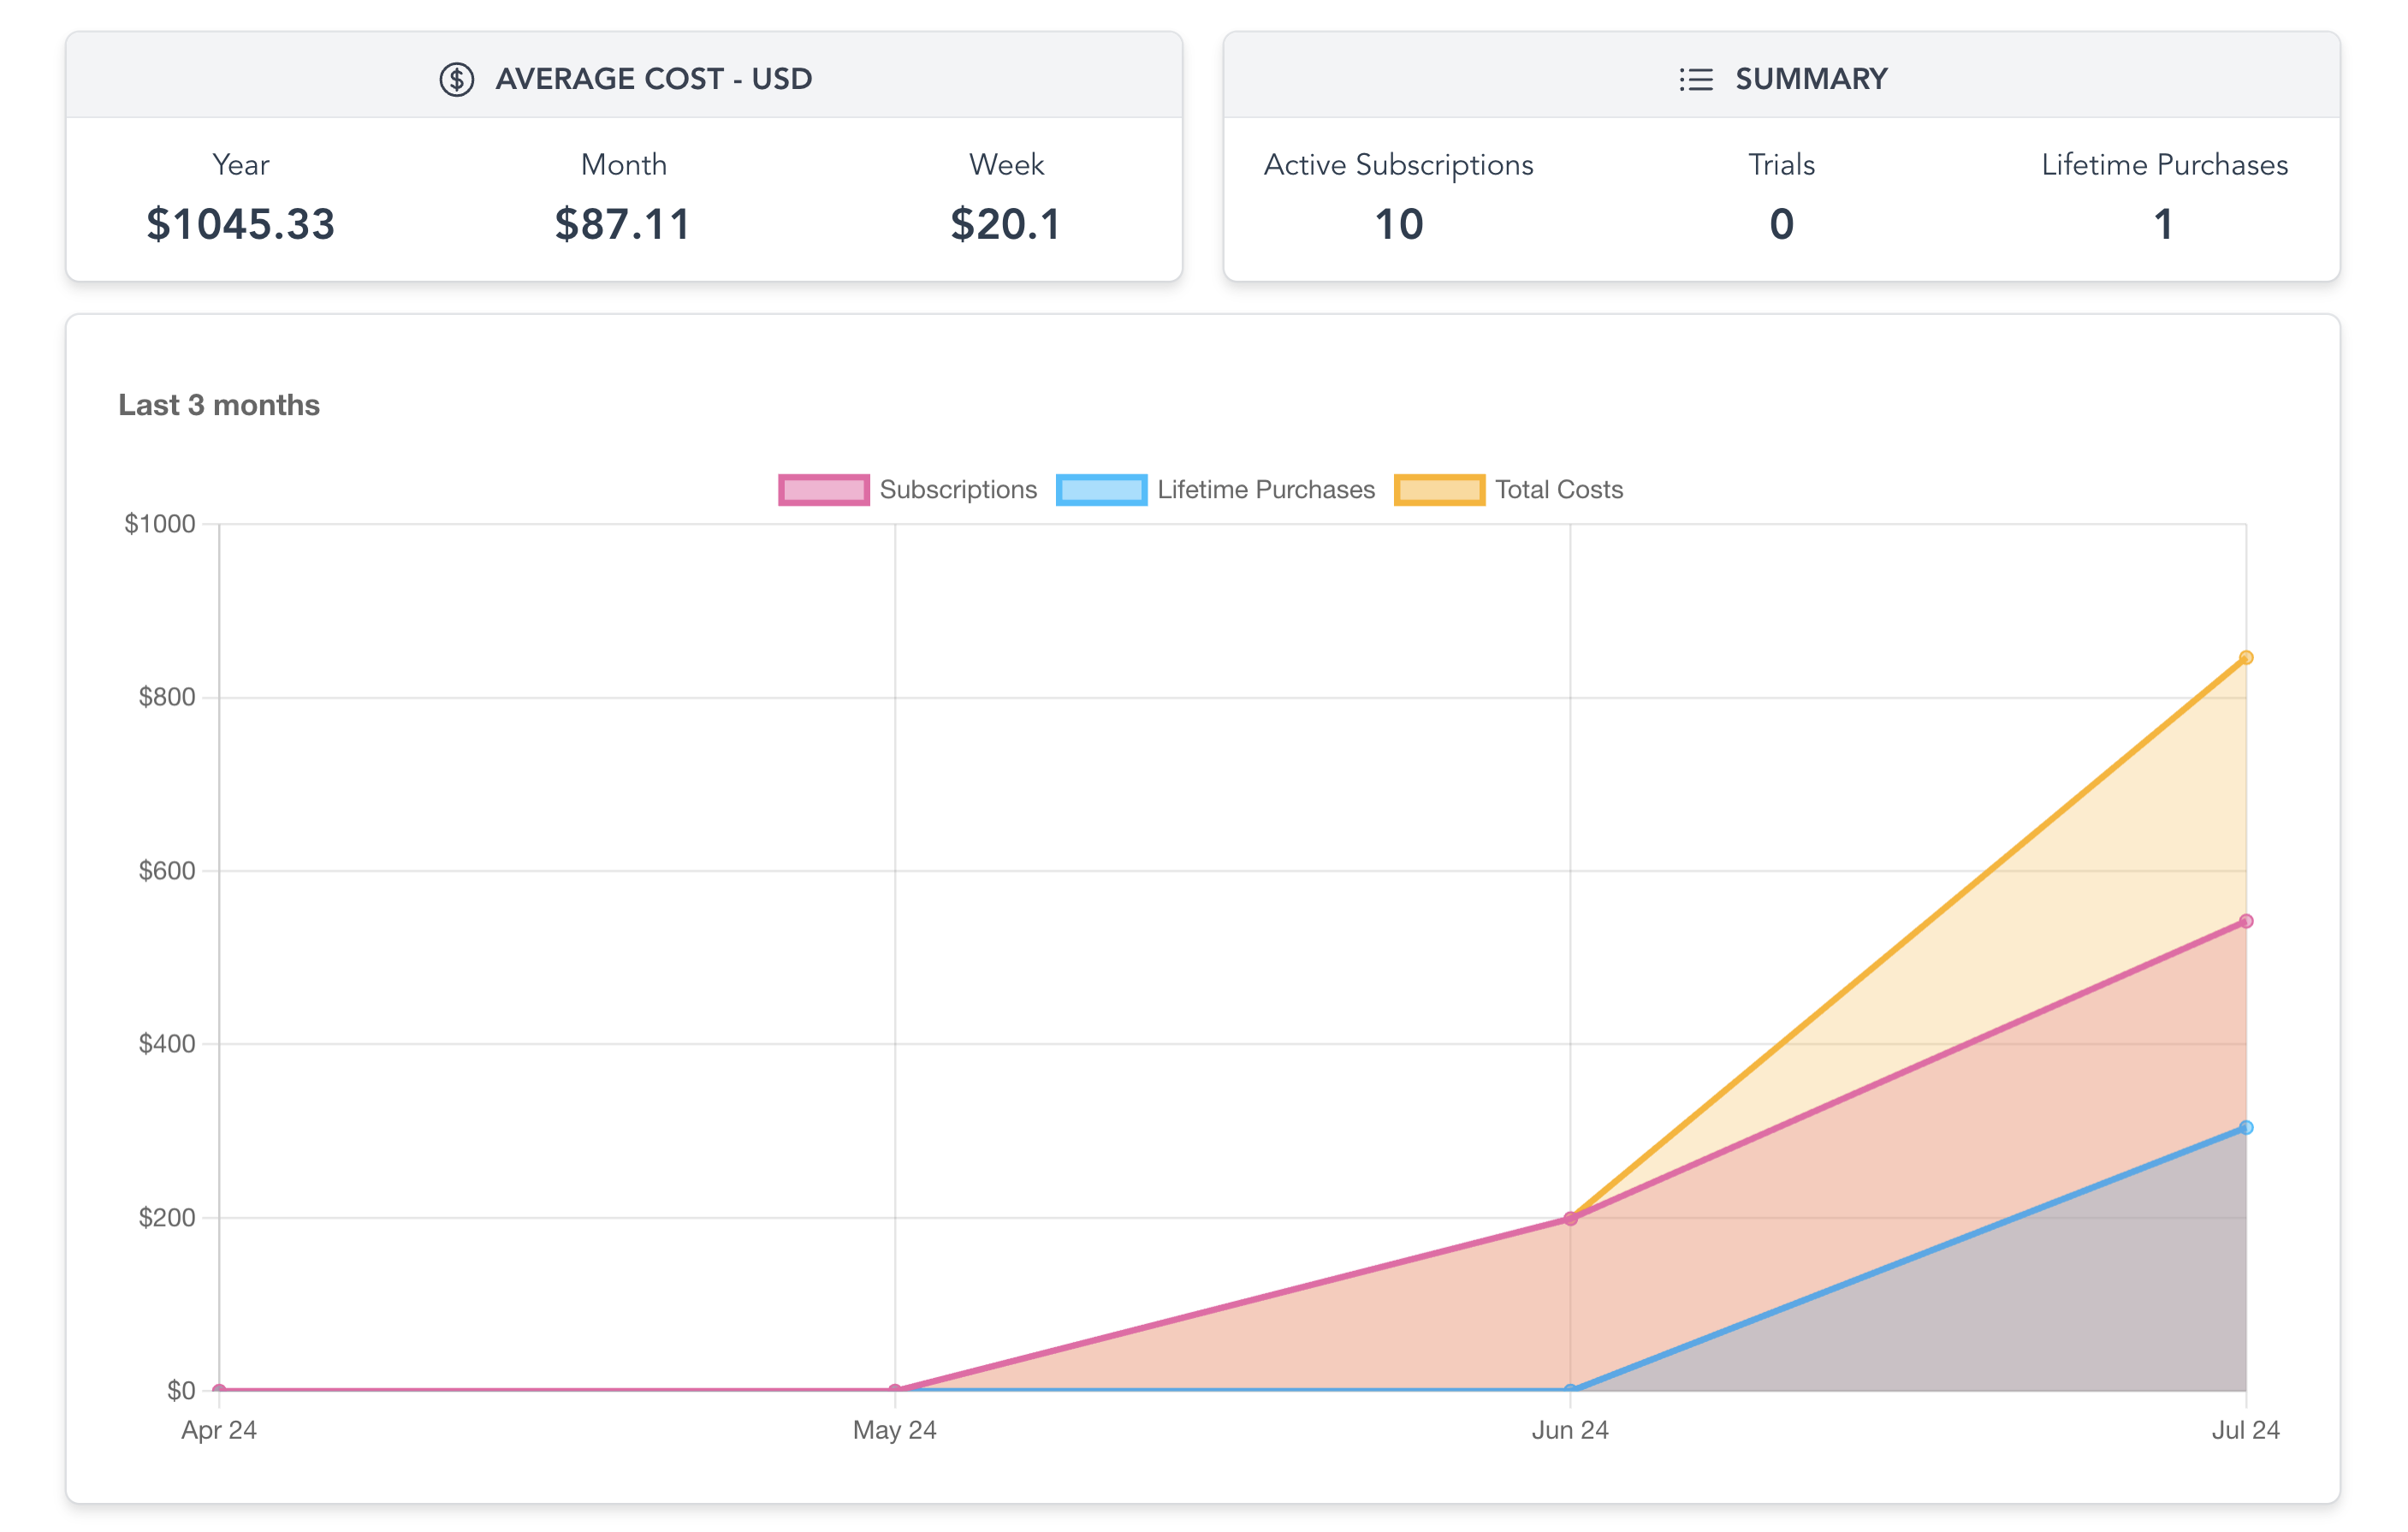Click the Apr 24 x-axis label
Viewport: 2408px width, 1532px height.
[x=219, y=1430]
